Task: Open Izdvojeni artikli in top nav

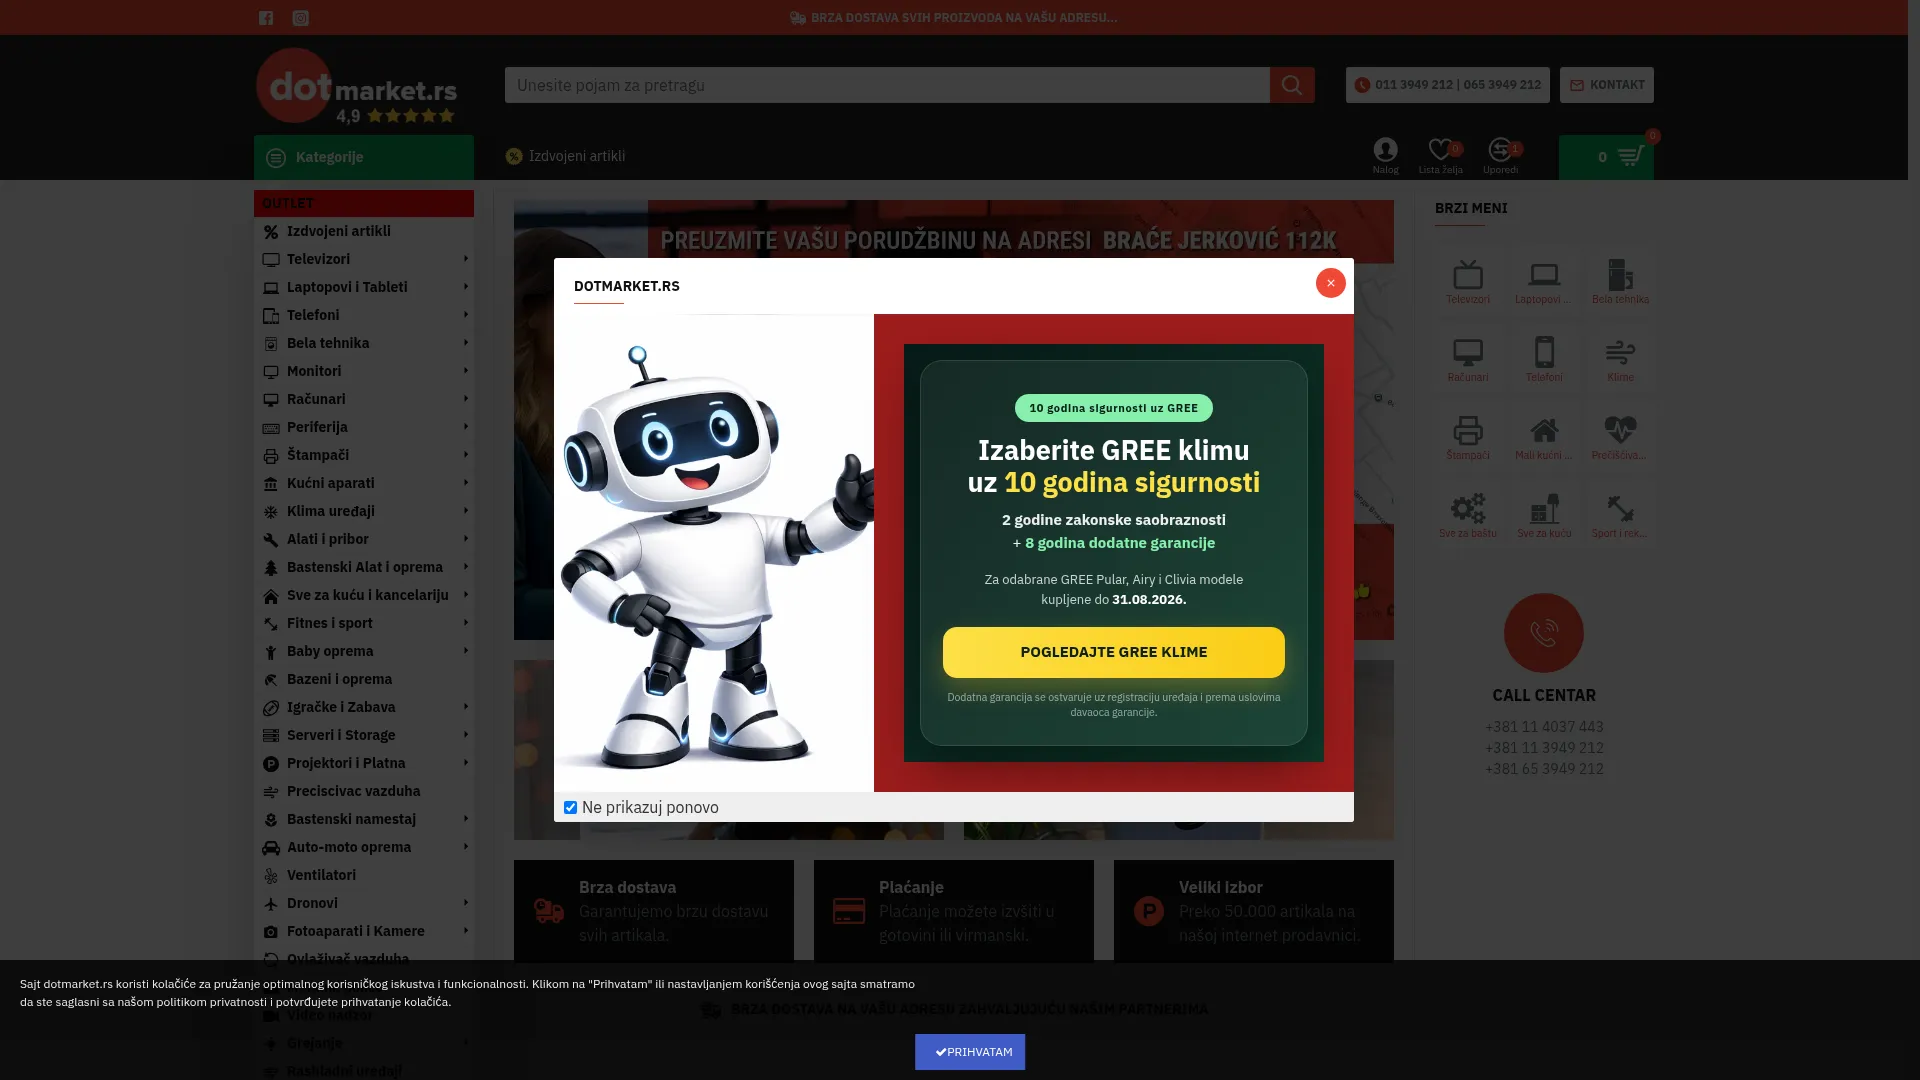Action: [x=566, y=156]
